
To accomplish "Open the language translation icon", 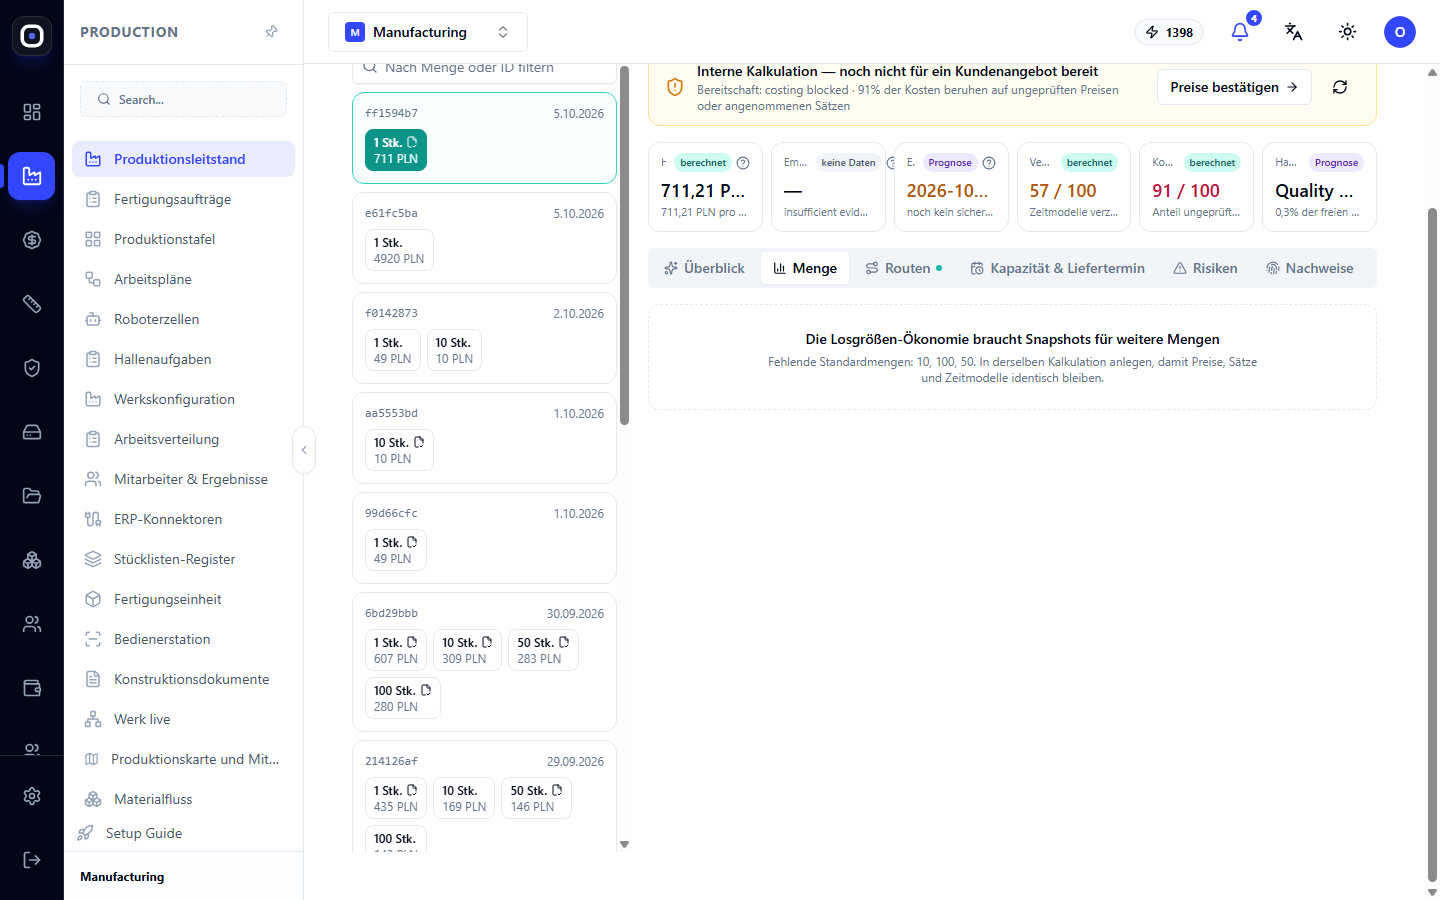I will coord(1294,32).
